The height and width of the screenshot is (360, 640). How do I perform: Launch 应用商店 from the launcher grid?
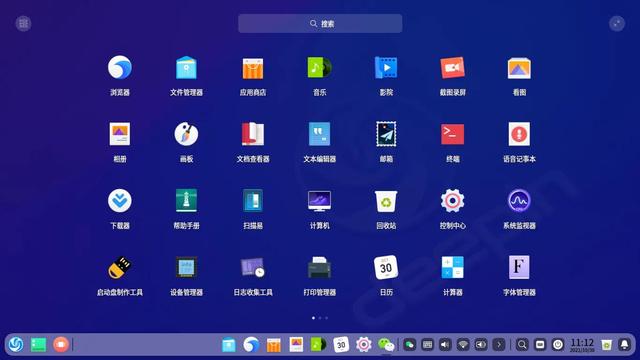pos(253,68)
